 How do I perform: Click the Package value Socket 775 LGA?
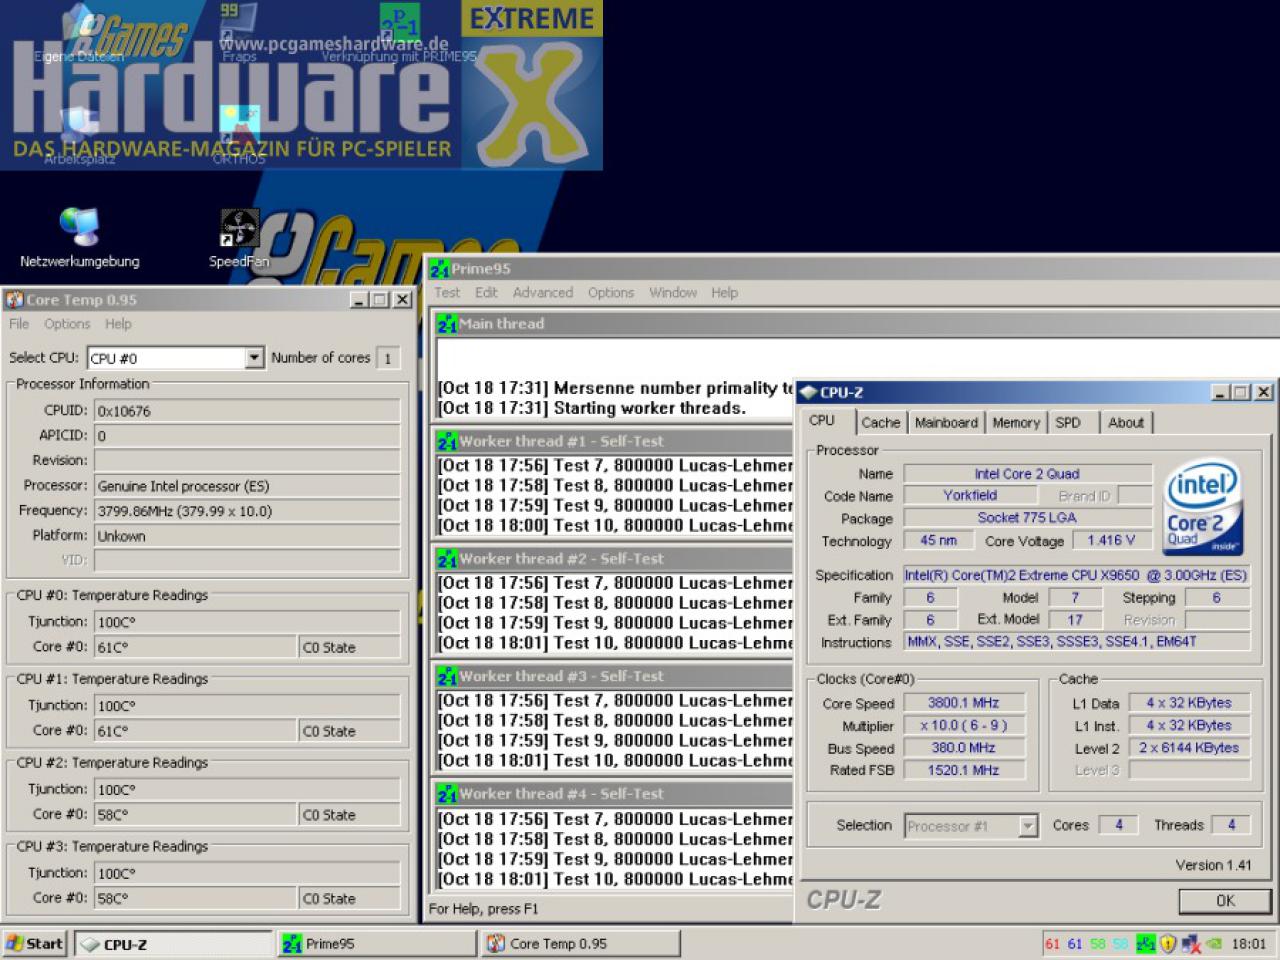[1027, 518]
